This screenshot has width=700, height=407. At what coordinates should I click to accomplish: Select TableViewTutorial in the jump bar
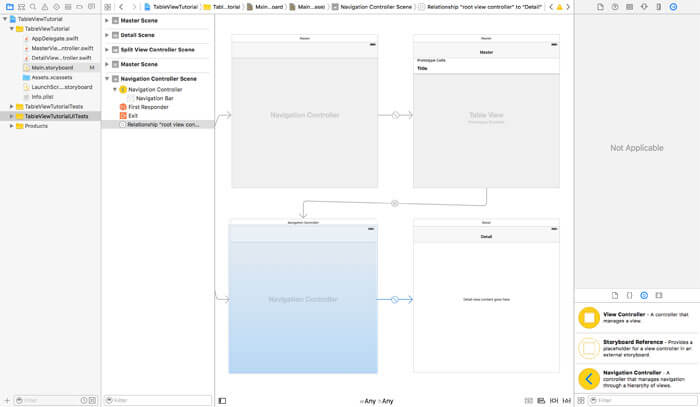[171, 7]
